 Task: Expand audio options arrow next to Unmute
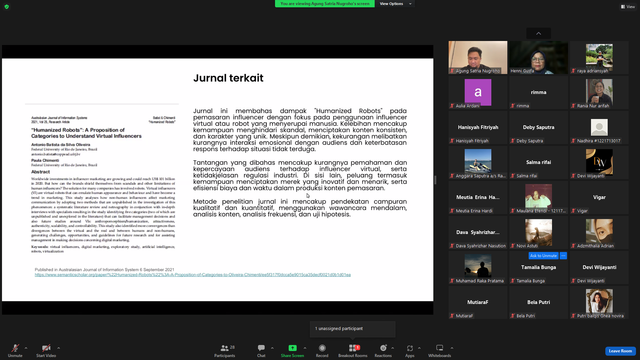pyautogui.click(x=26, y=348)
